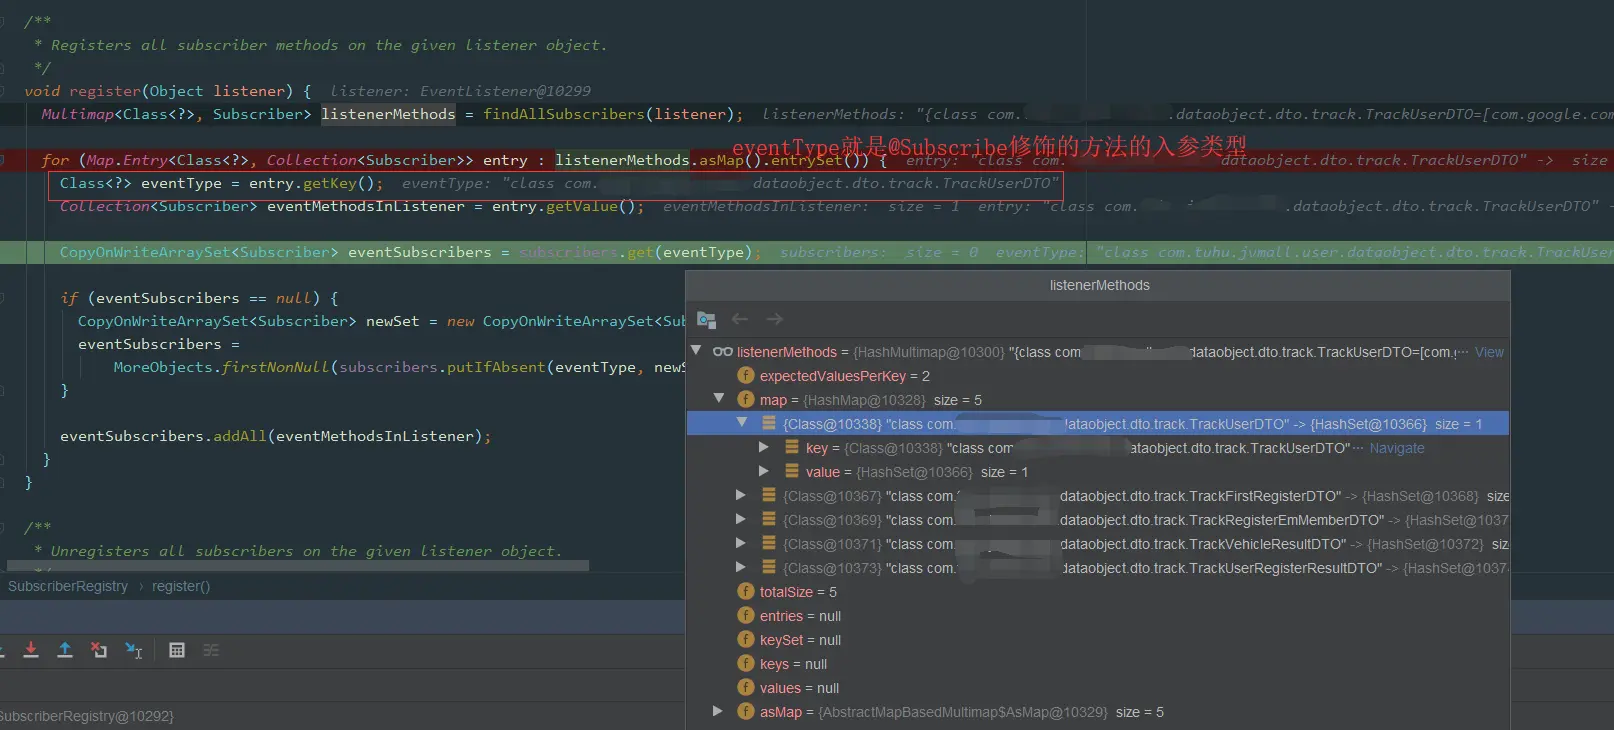Click the Run to Cursor icon

133,651
